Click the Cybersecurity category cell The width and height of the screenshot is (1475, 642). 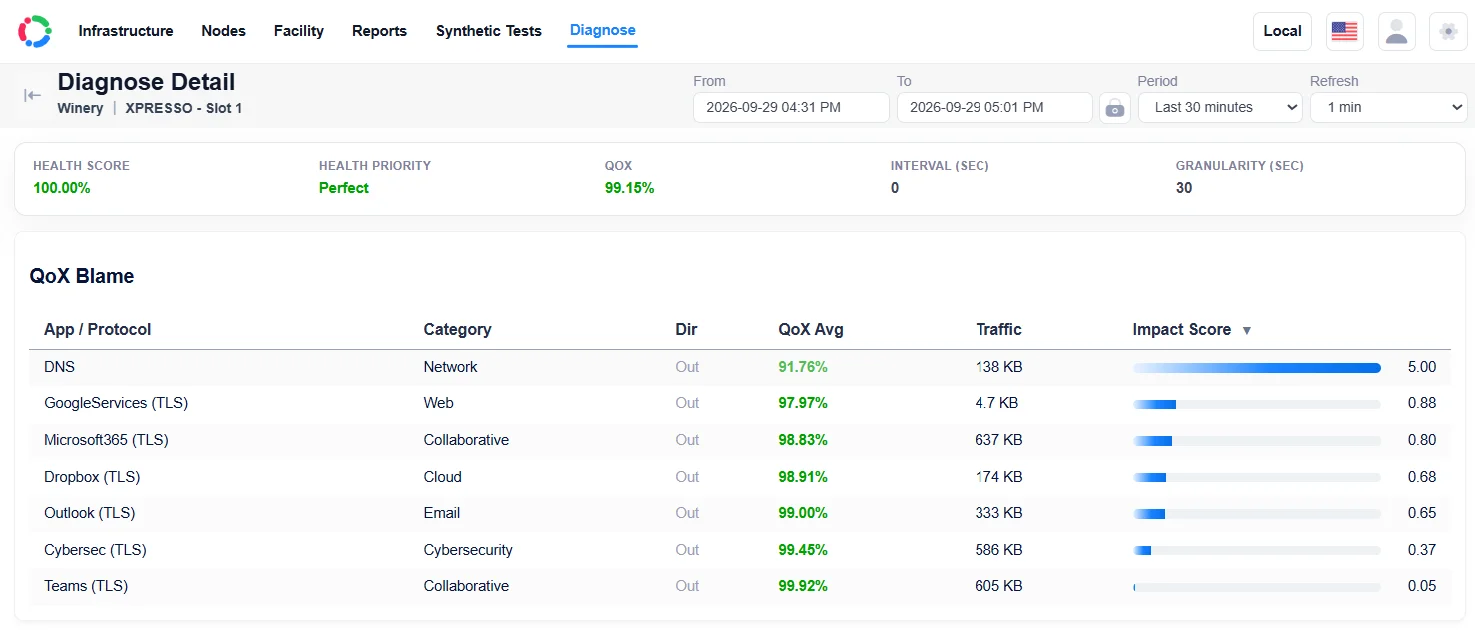[x=468, y=550]
